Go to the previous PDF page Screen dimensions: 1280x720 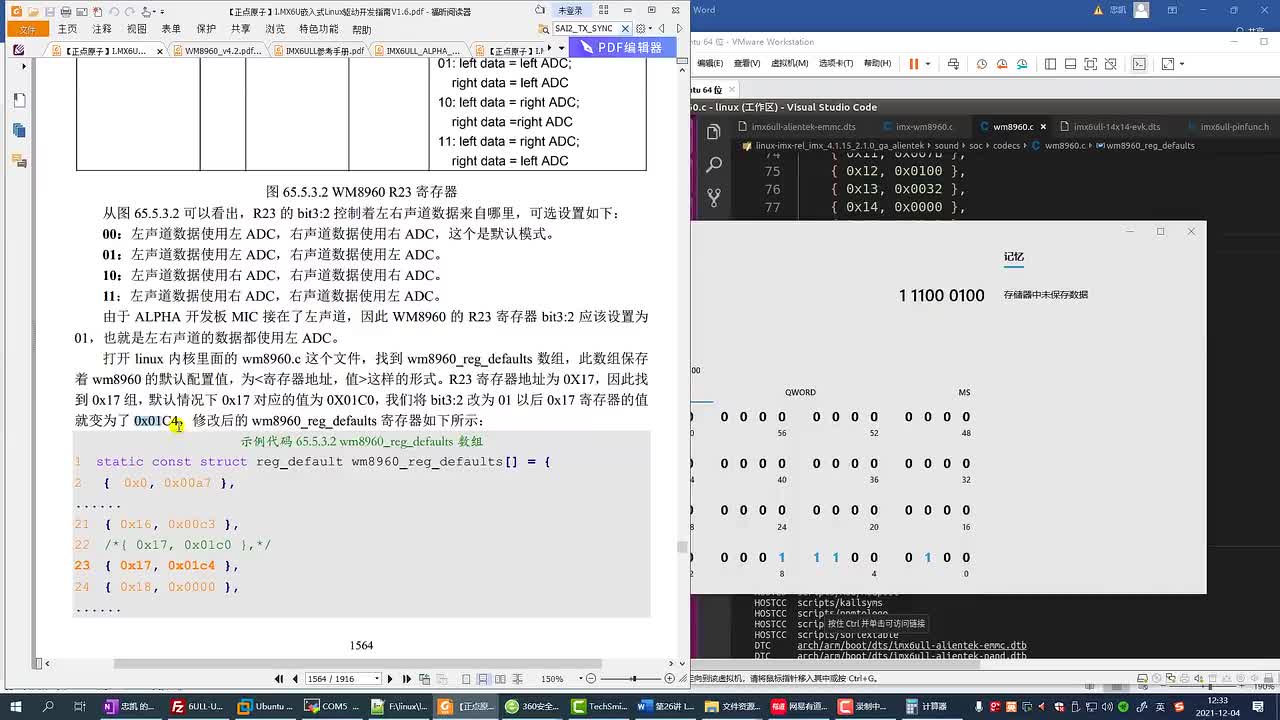pyautogui.click(x=295, y=679)
